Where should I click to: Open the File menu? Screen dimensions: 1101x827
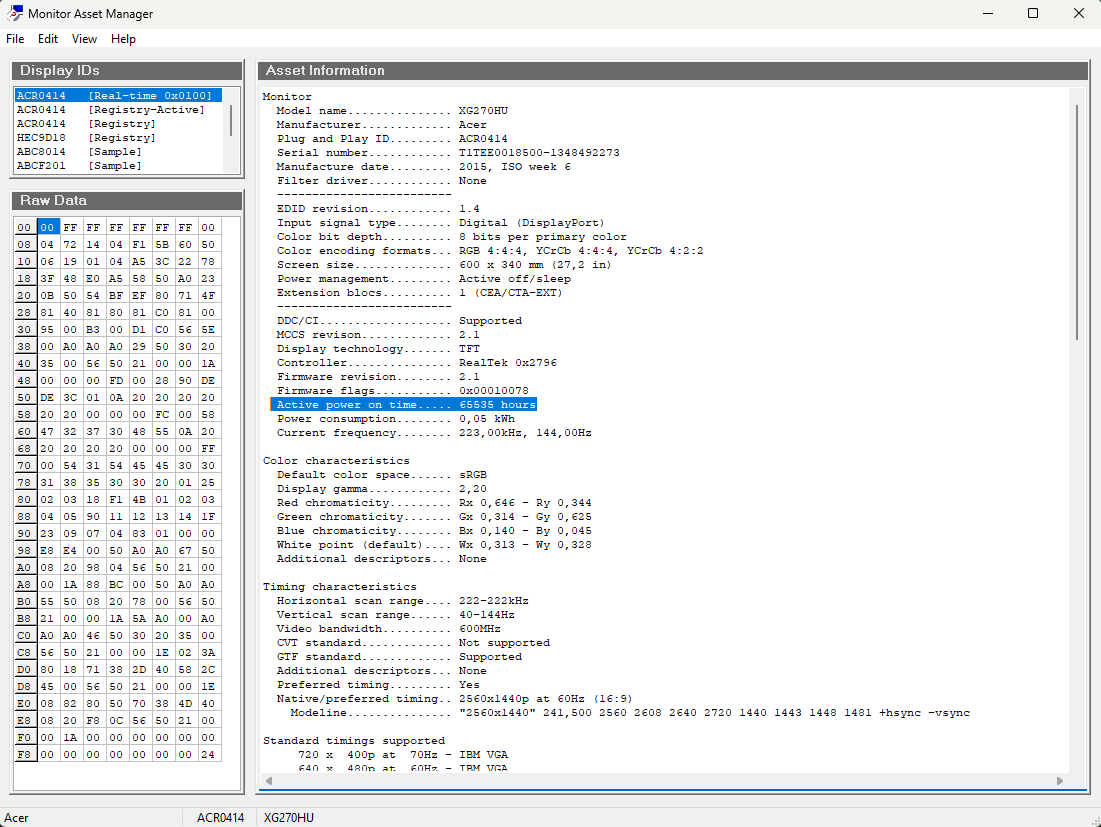pyautogui.click(x=15, y=39)
